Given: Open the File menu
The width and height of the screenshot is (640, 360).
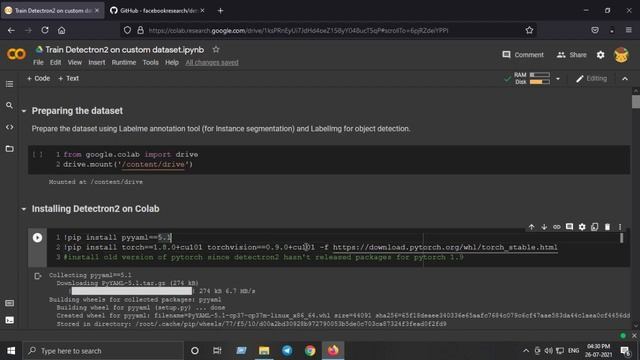Looking at the screenshot, I should tap(38, 62).
